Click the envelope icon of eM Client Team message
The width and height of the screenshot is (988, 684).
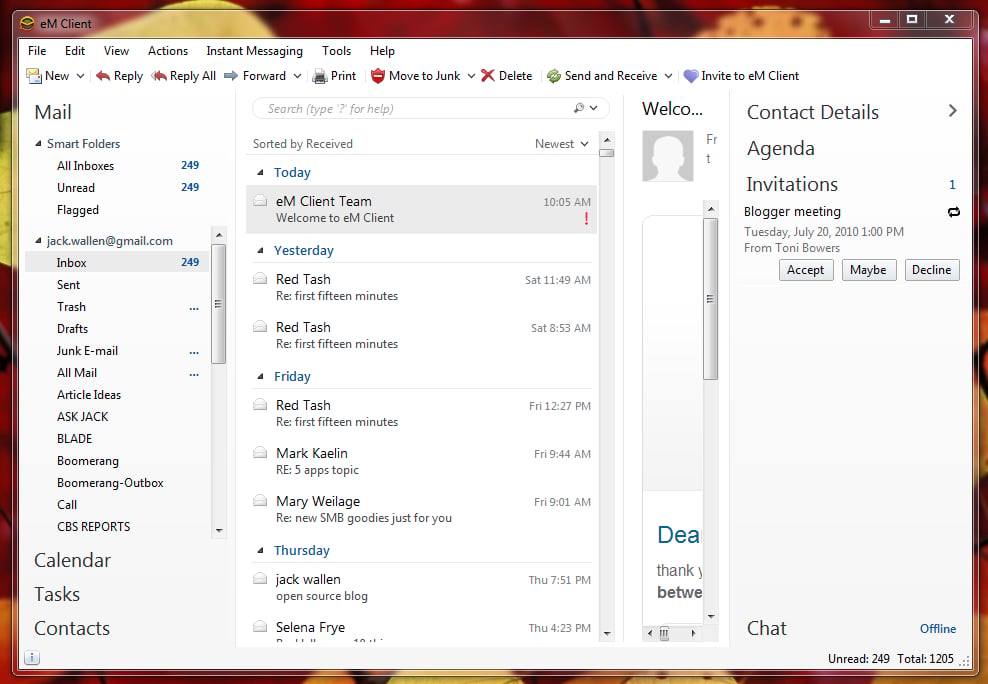tap(260, 201)
